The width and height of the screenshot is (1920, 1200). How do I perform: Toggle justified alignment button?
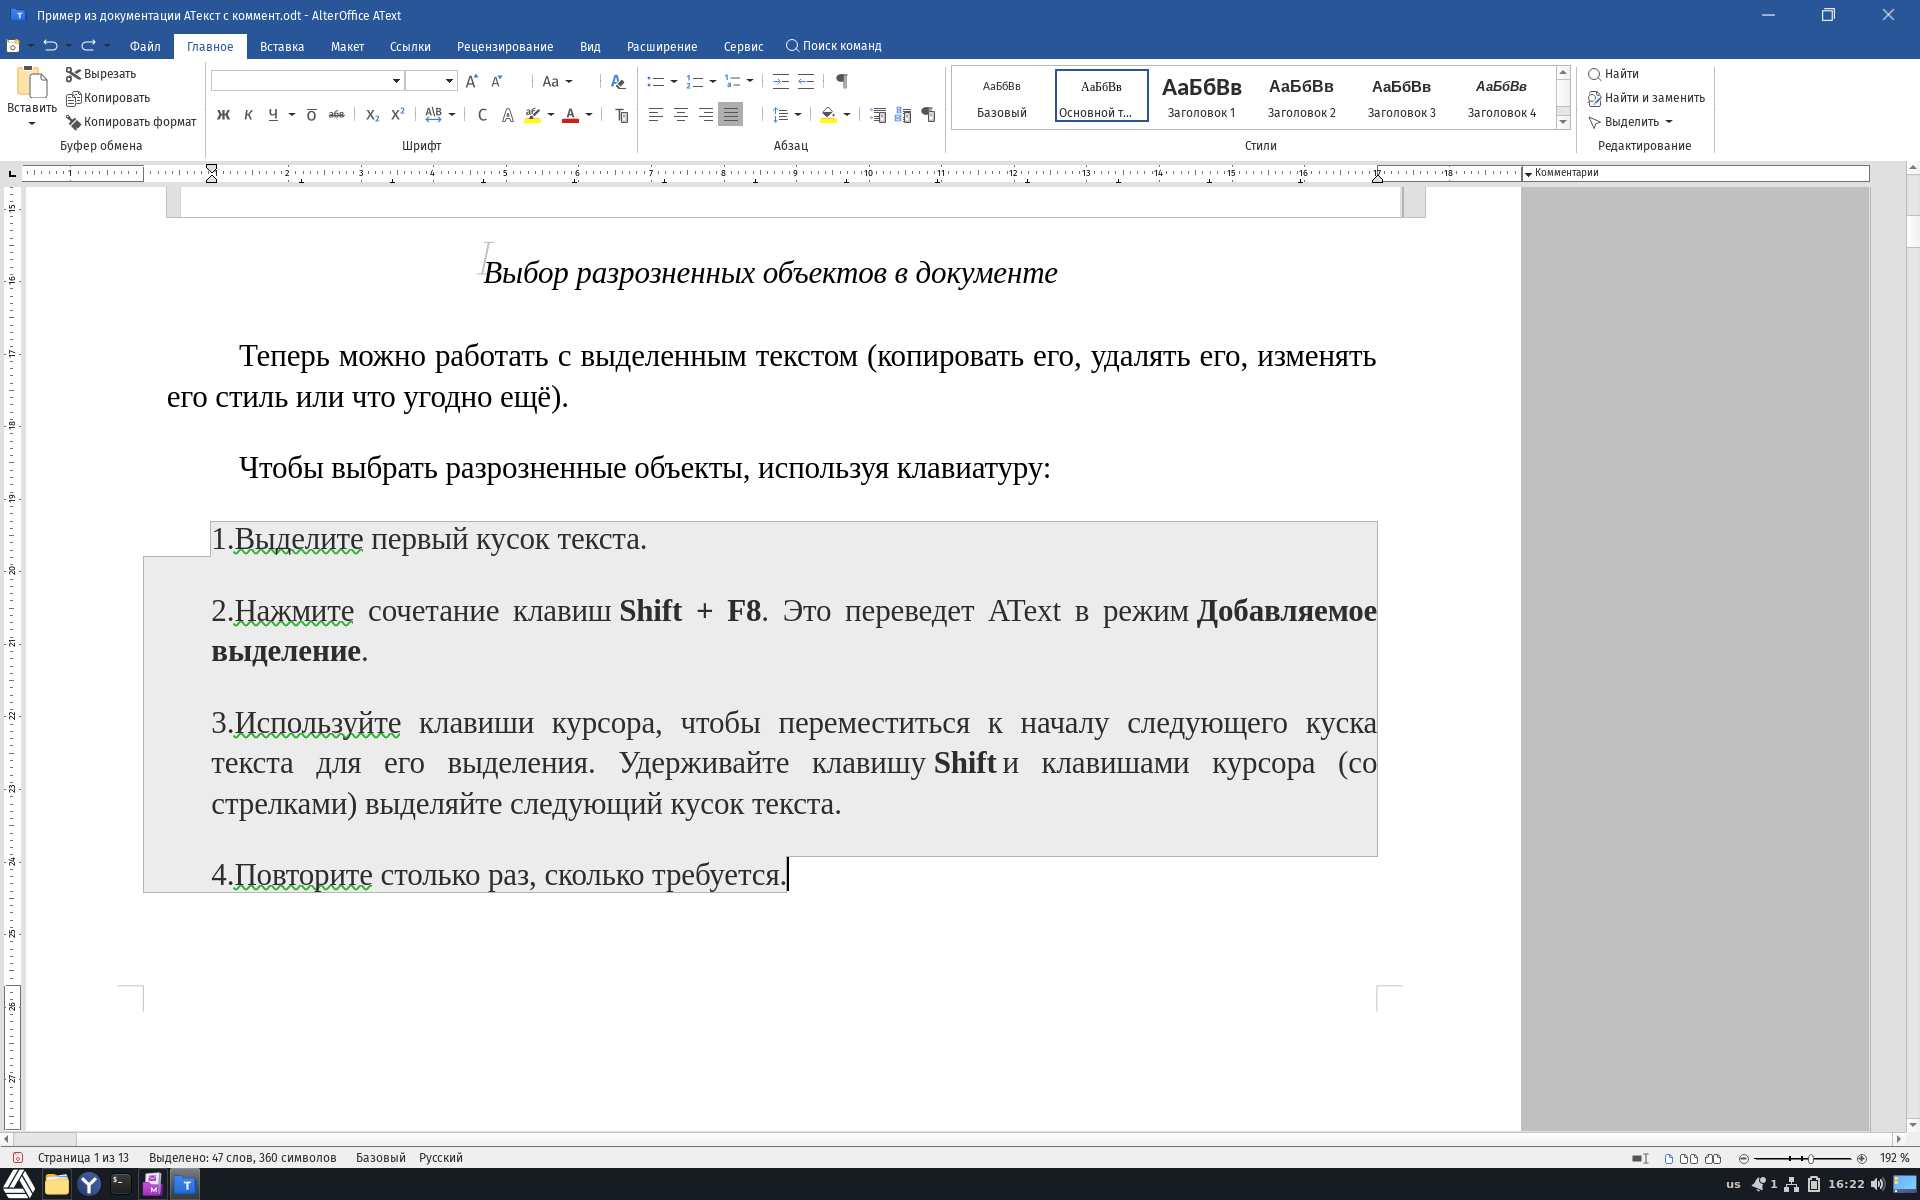tap(731, 115)
